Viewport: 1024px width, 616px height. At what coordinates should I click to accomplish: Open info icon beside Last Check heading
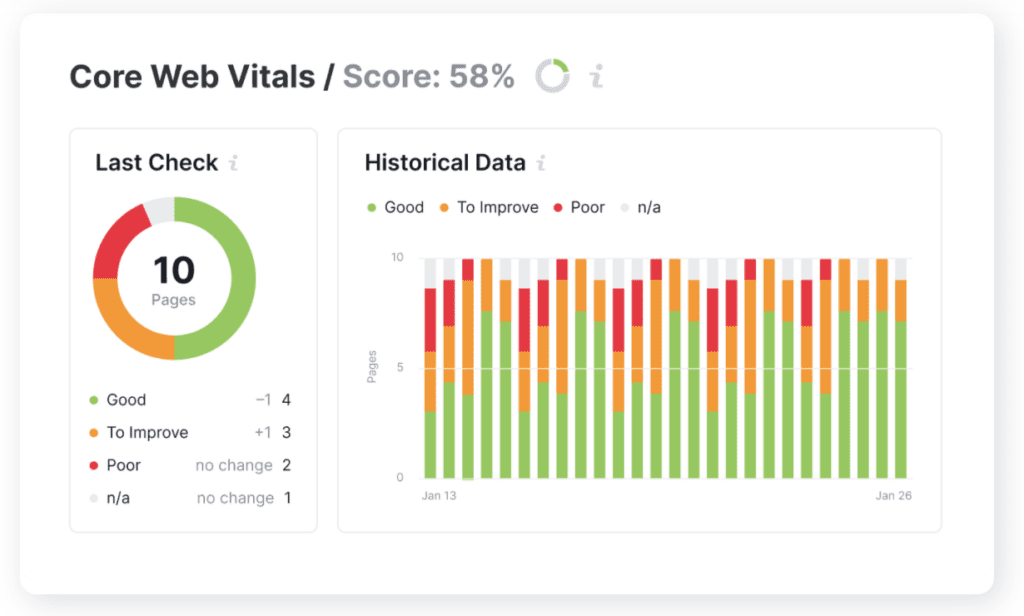click(233, 163)
